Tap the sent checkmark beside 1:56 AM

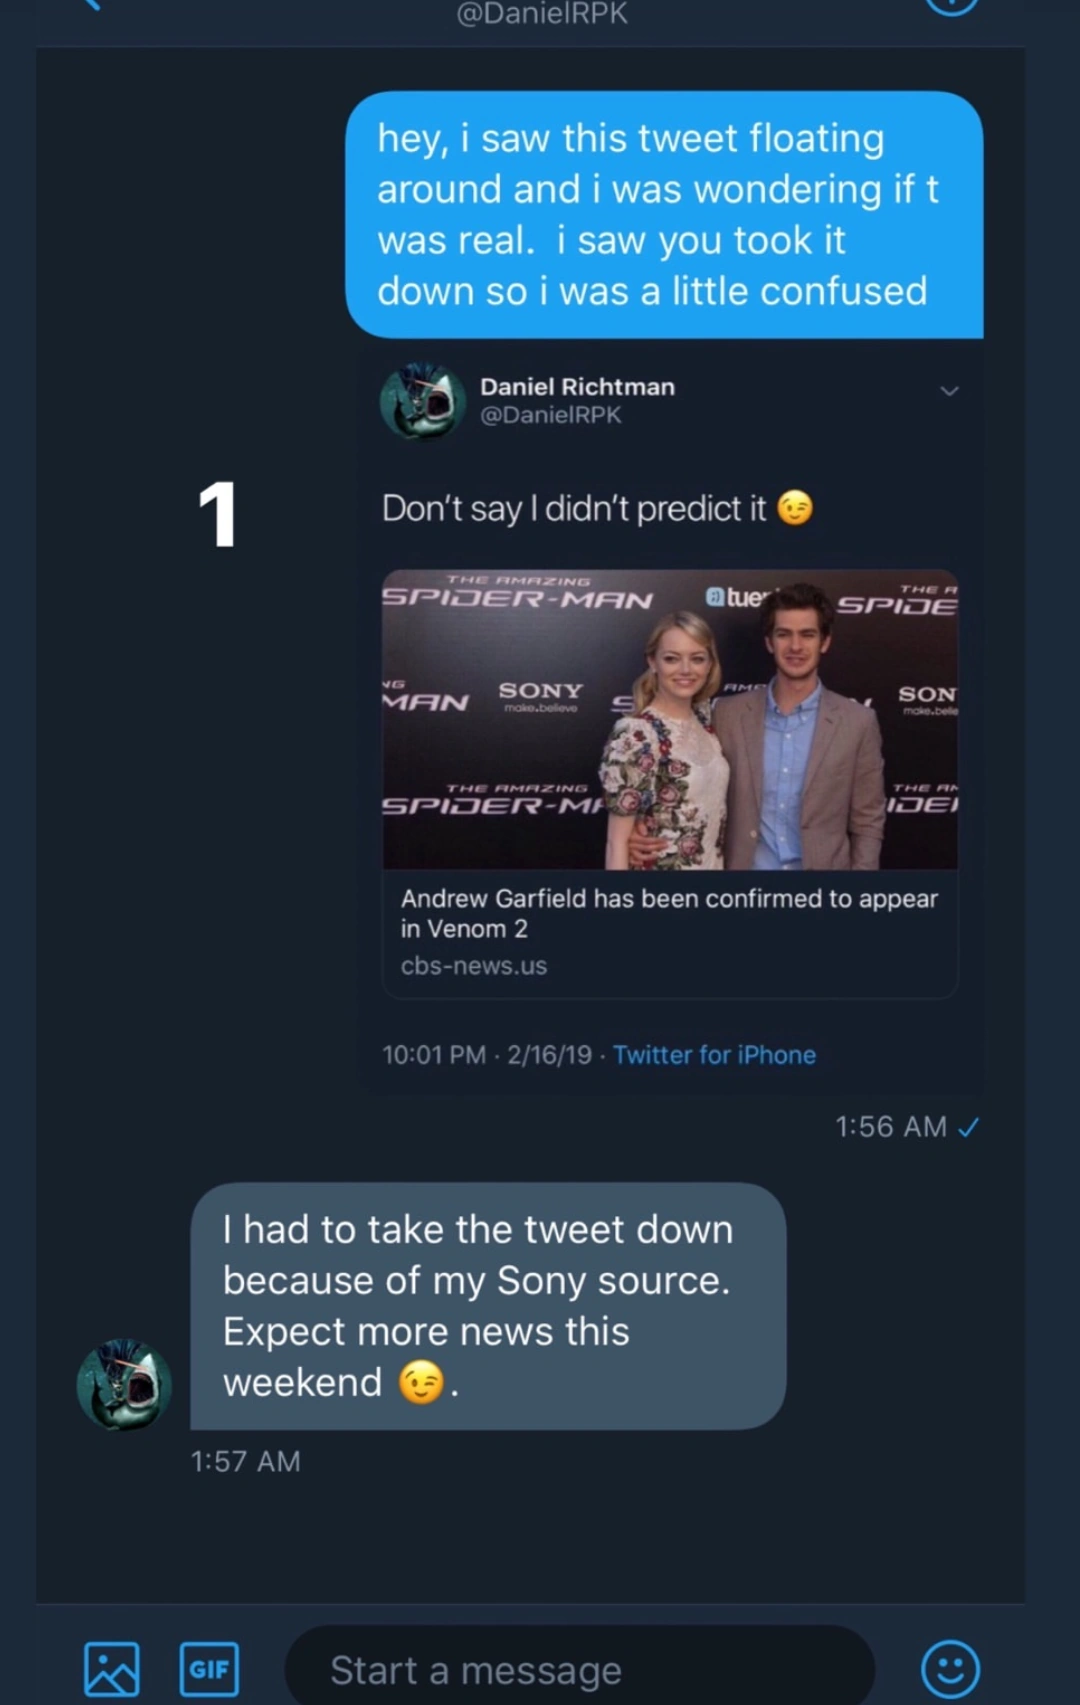point(968,1128)
